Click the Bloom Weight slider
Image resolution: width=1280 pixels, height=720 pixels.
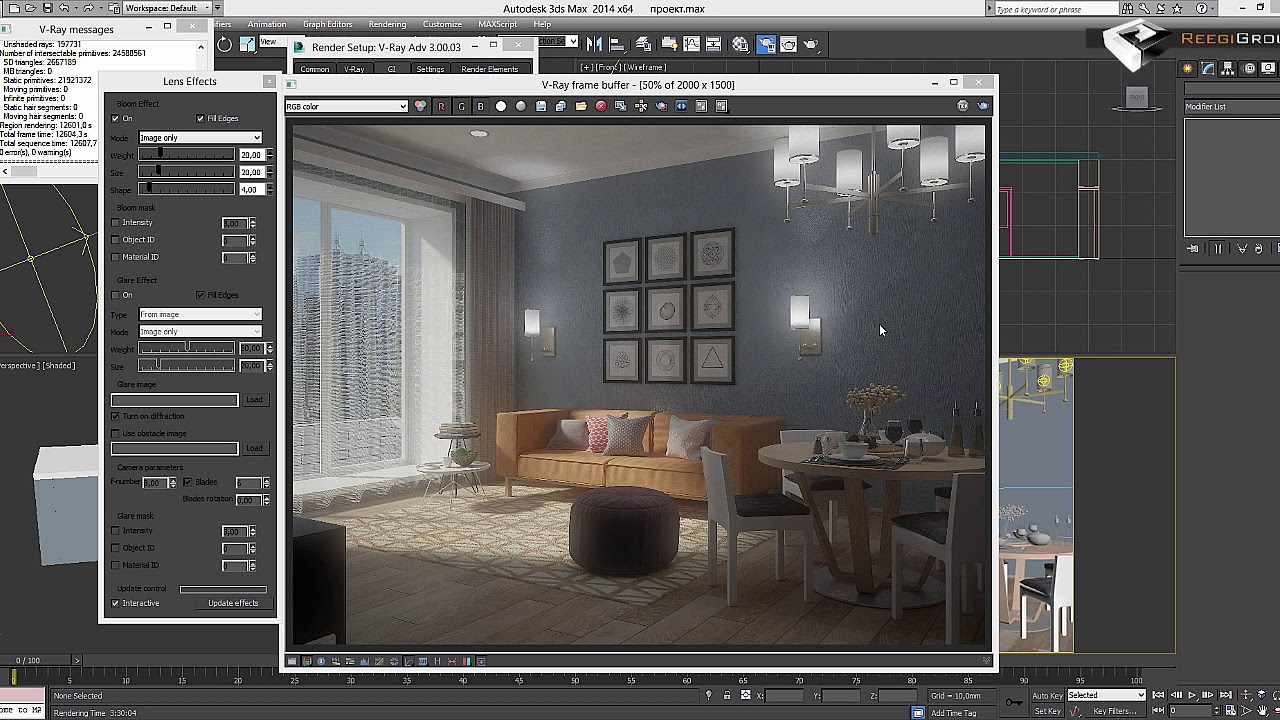(x=186, y=155)
